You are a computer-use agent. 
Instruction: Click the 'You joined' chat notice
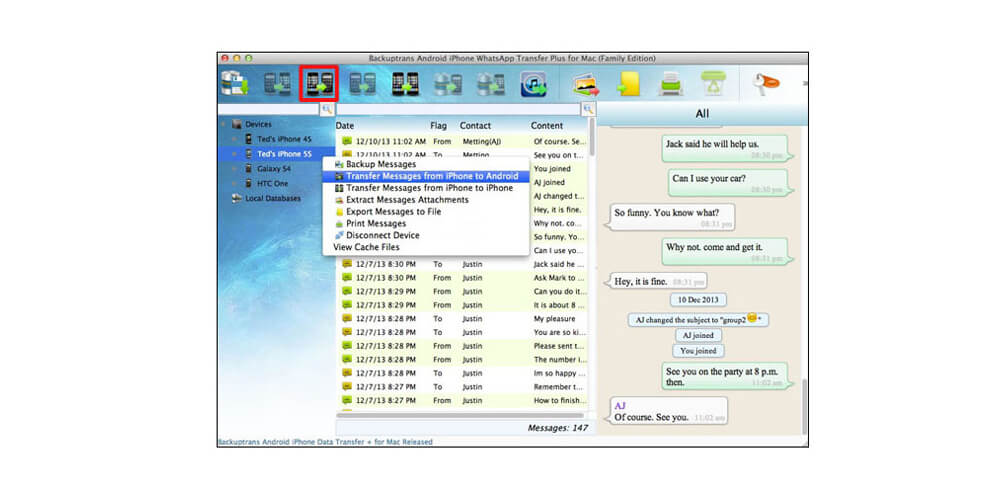698,351
